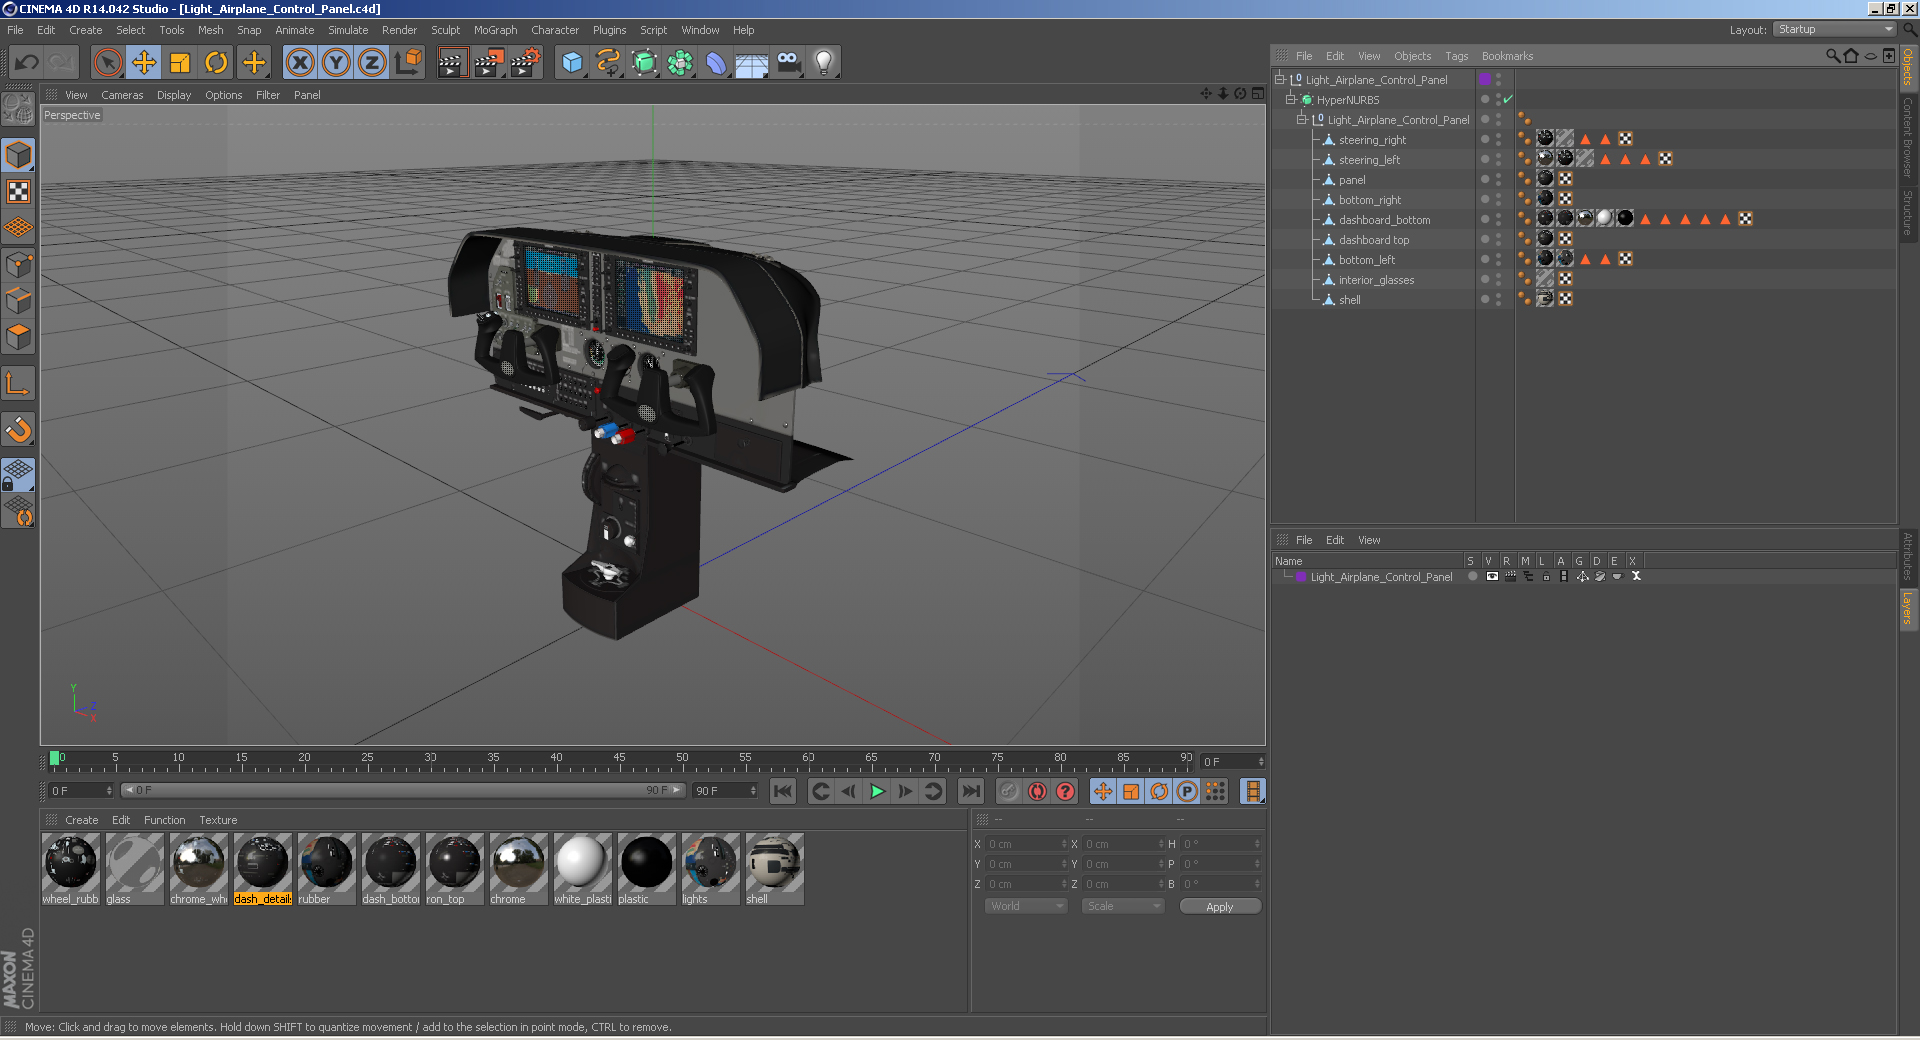This screenshot has width=1920, height=1040.
Task: Add a Light object
Action: pos(824,63)
